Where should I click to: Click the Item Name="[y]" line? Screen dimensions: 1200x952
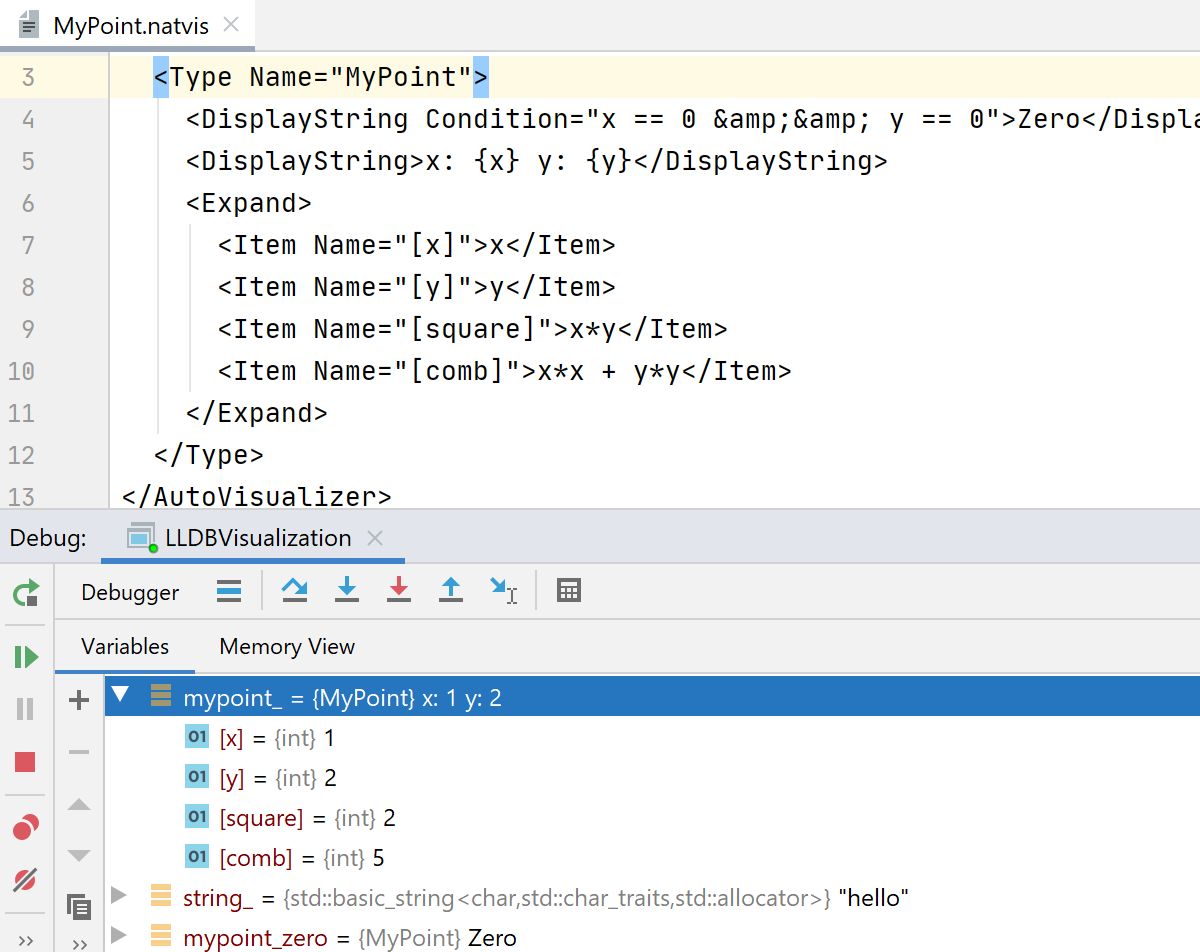417,287
